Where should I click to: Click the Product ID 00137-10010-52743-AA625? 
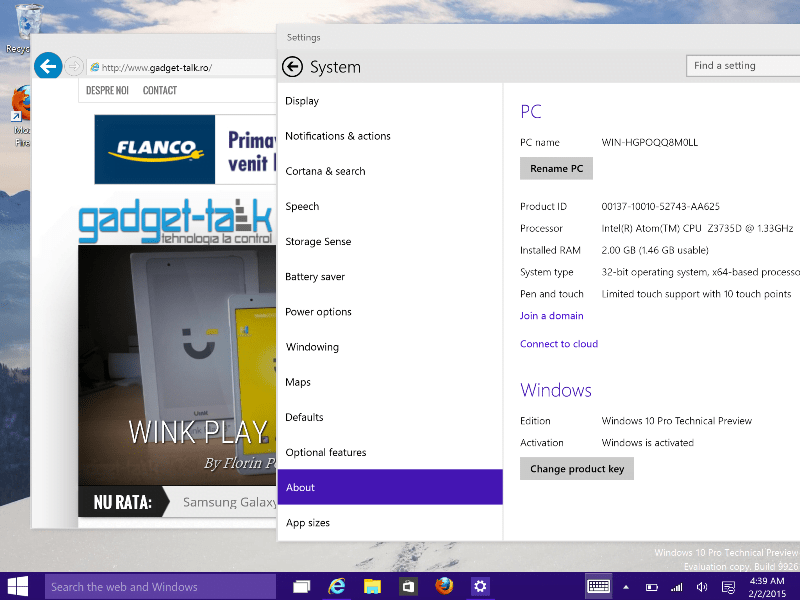(660, 207)
